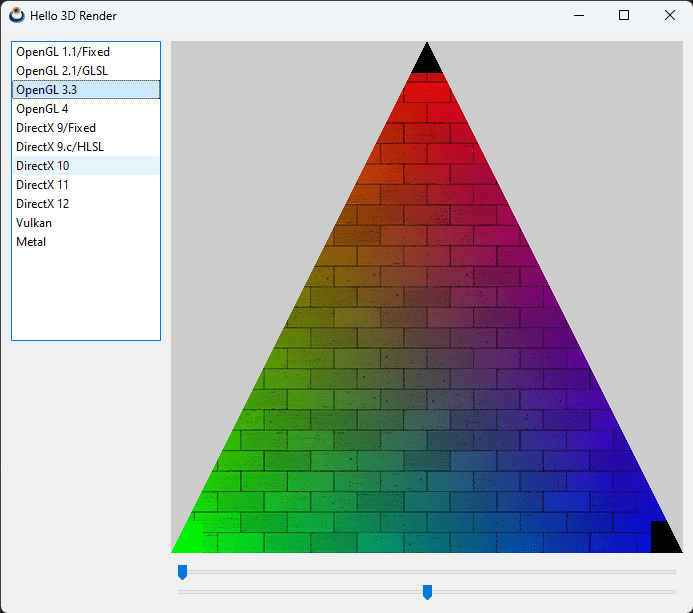Click the upper slider thumb
The height and width of the screenshot is (613, 693).
point(182,572)
